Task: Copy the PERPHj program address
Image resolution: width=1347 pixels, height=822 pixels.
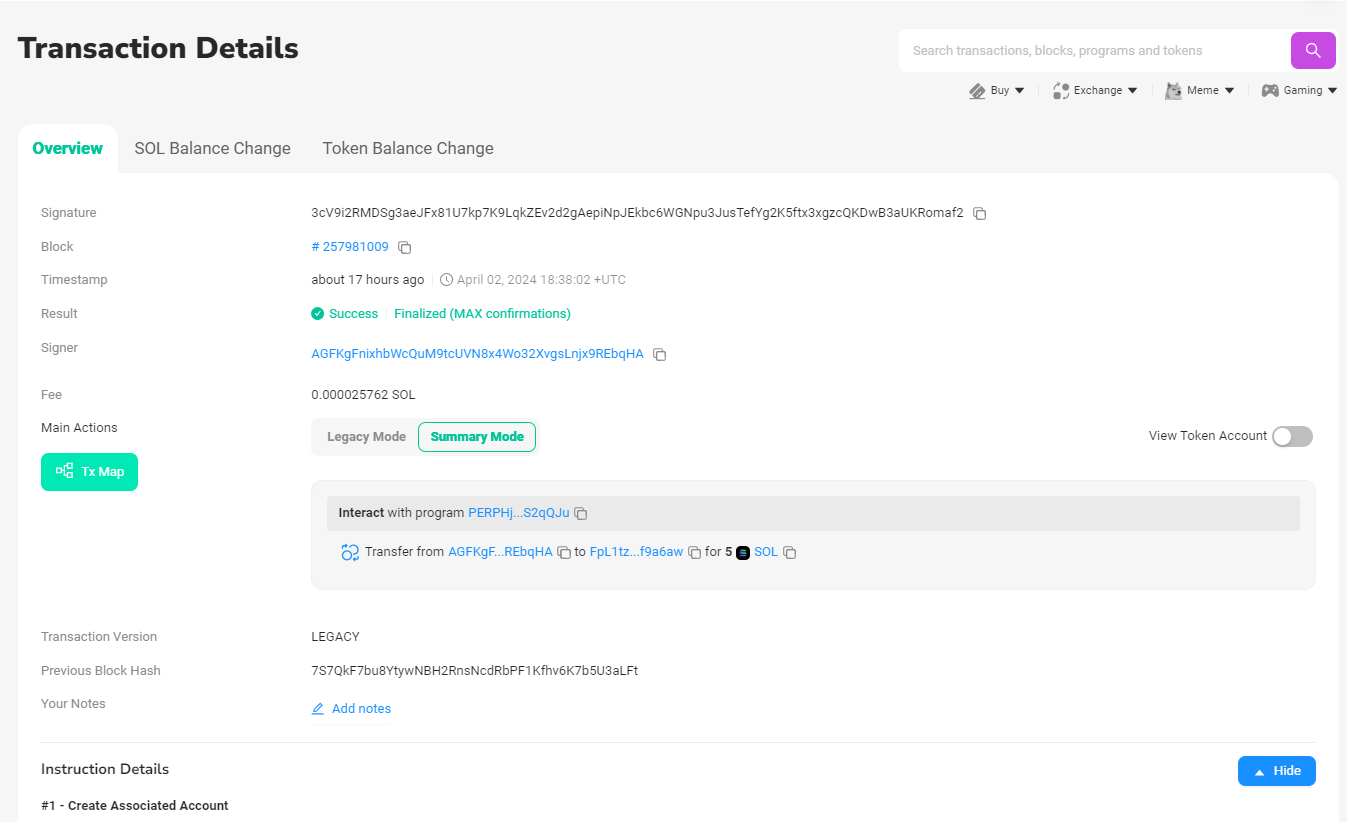Action: 581,513
